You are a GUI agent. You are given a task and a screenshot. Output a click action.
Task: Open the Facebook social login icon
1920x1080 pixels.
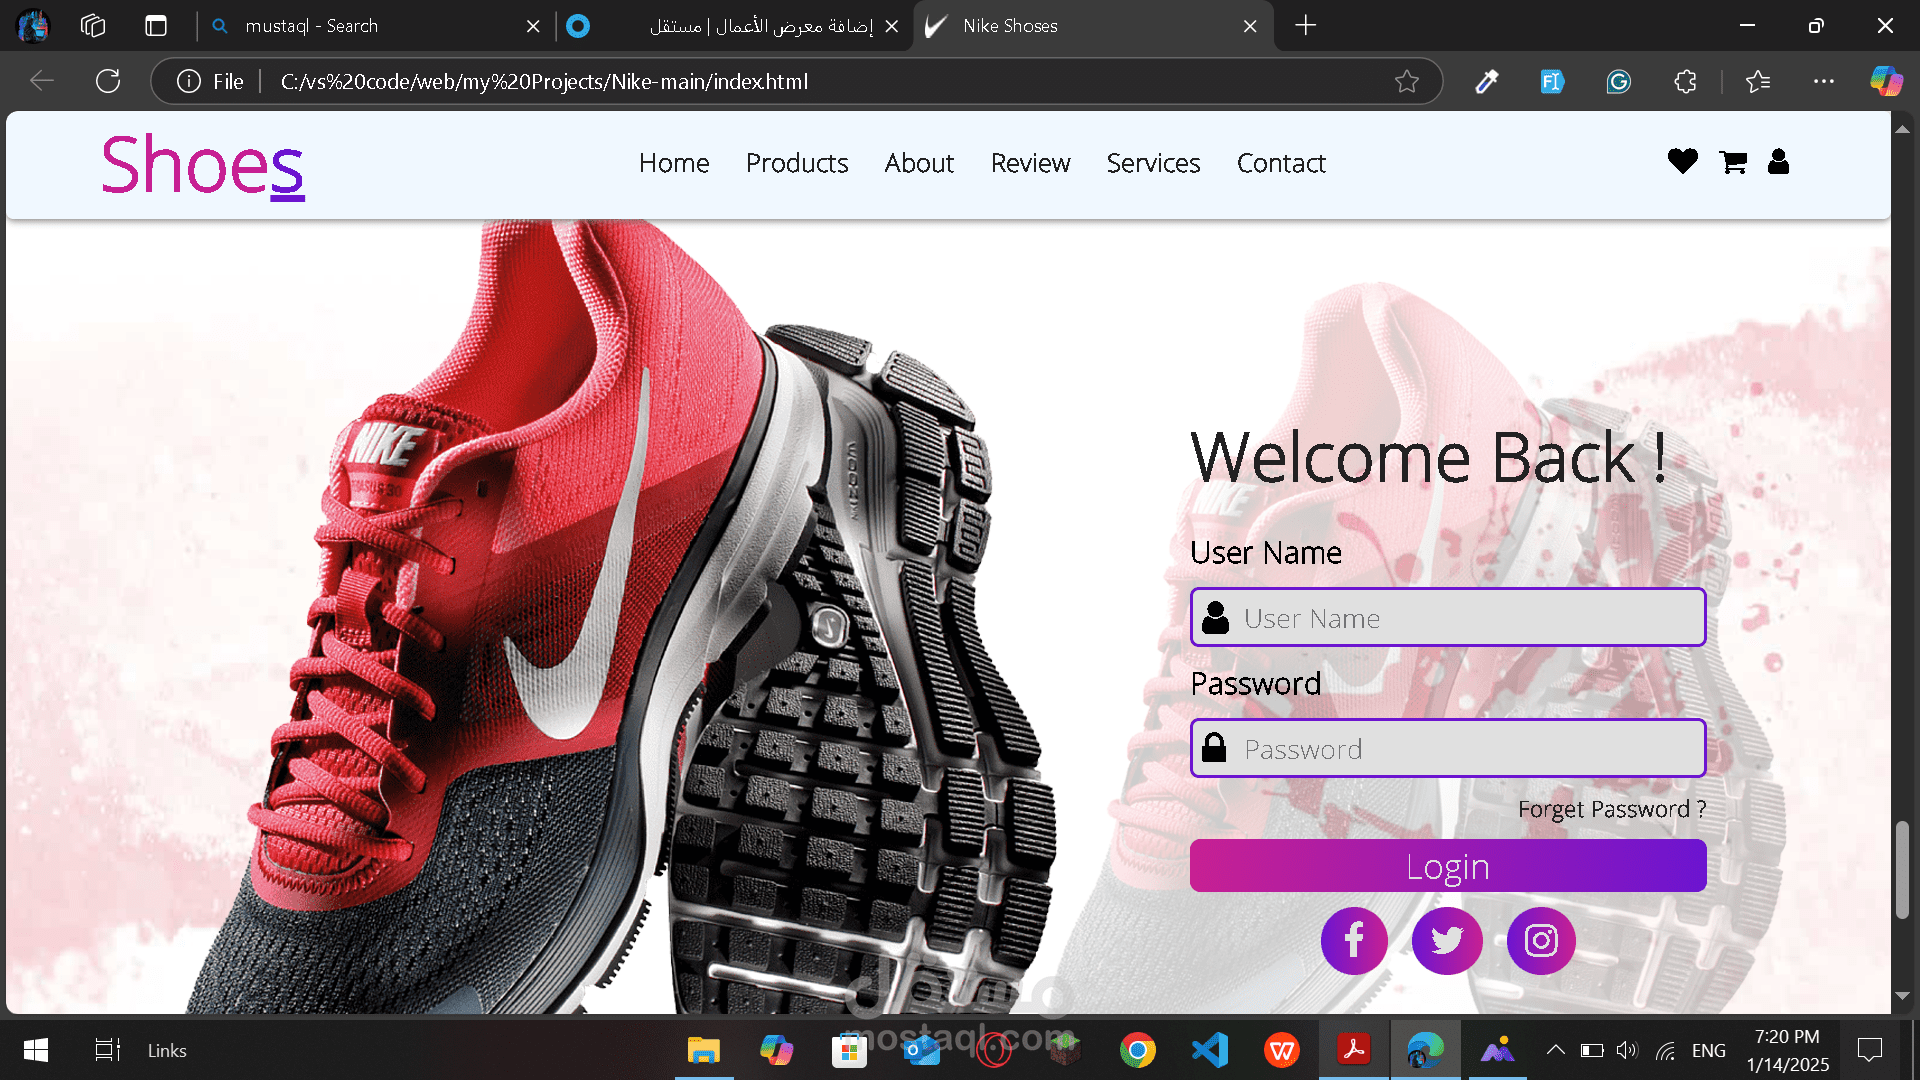pos(1354,940)
